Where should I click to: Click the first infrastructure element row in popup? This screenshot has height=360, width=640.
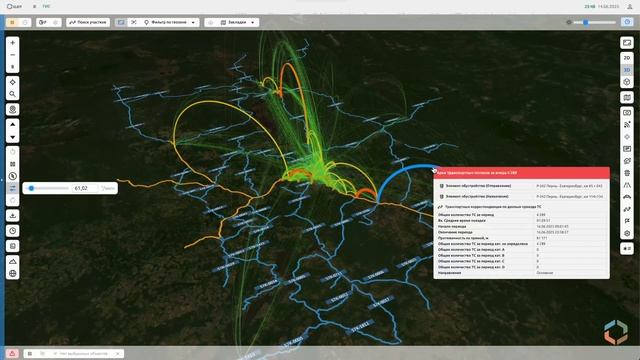[522, 186]
